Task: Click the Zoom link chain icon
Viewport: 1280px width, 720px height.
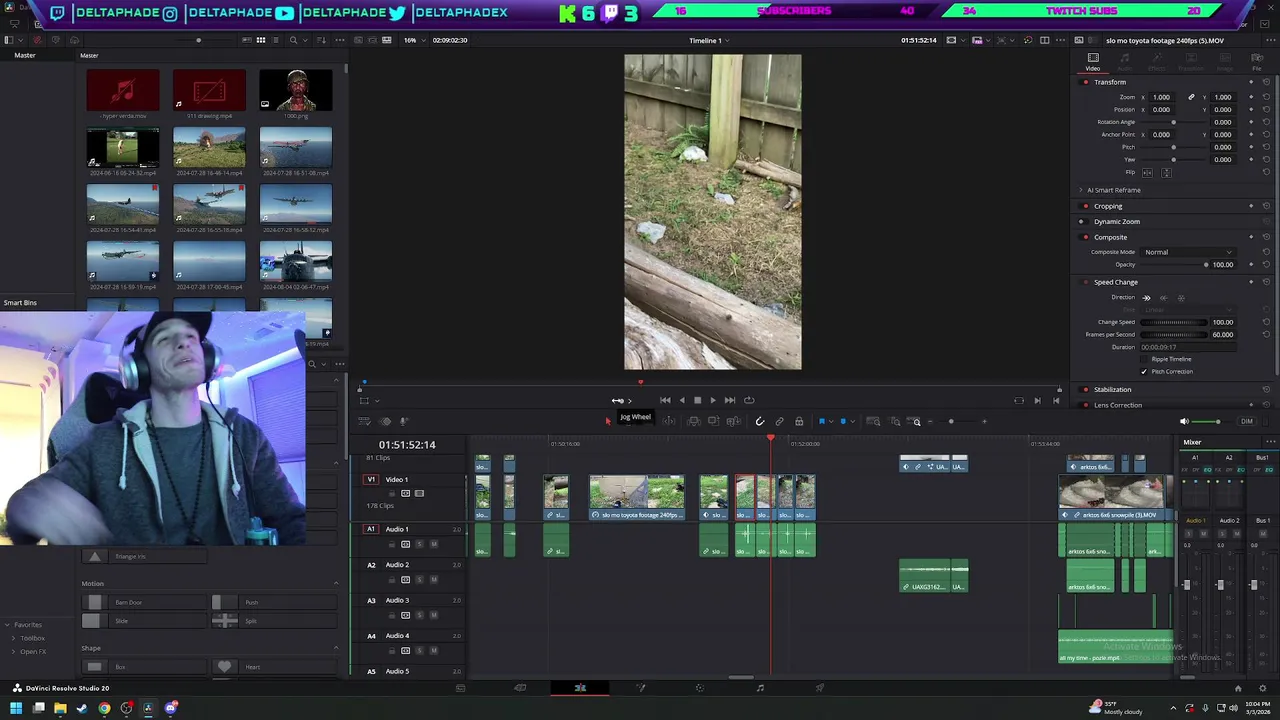Action: pos(1191,97)
